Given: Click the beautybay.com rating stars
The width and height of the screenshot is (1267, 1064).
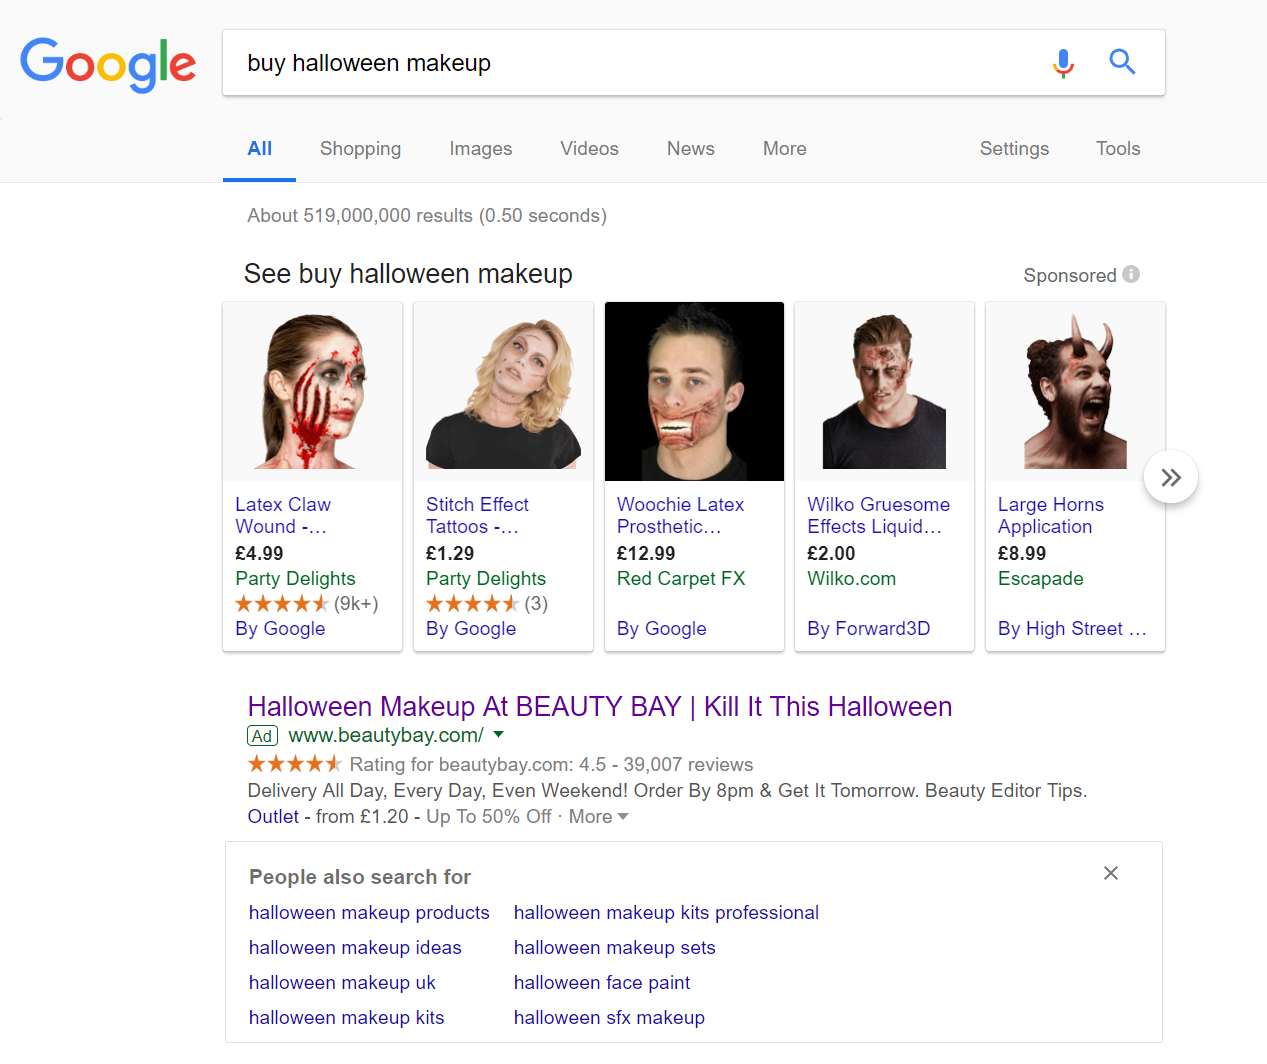Looking at the screenshot, I should coord(295,765).
